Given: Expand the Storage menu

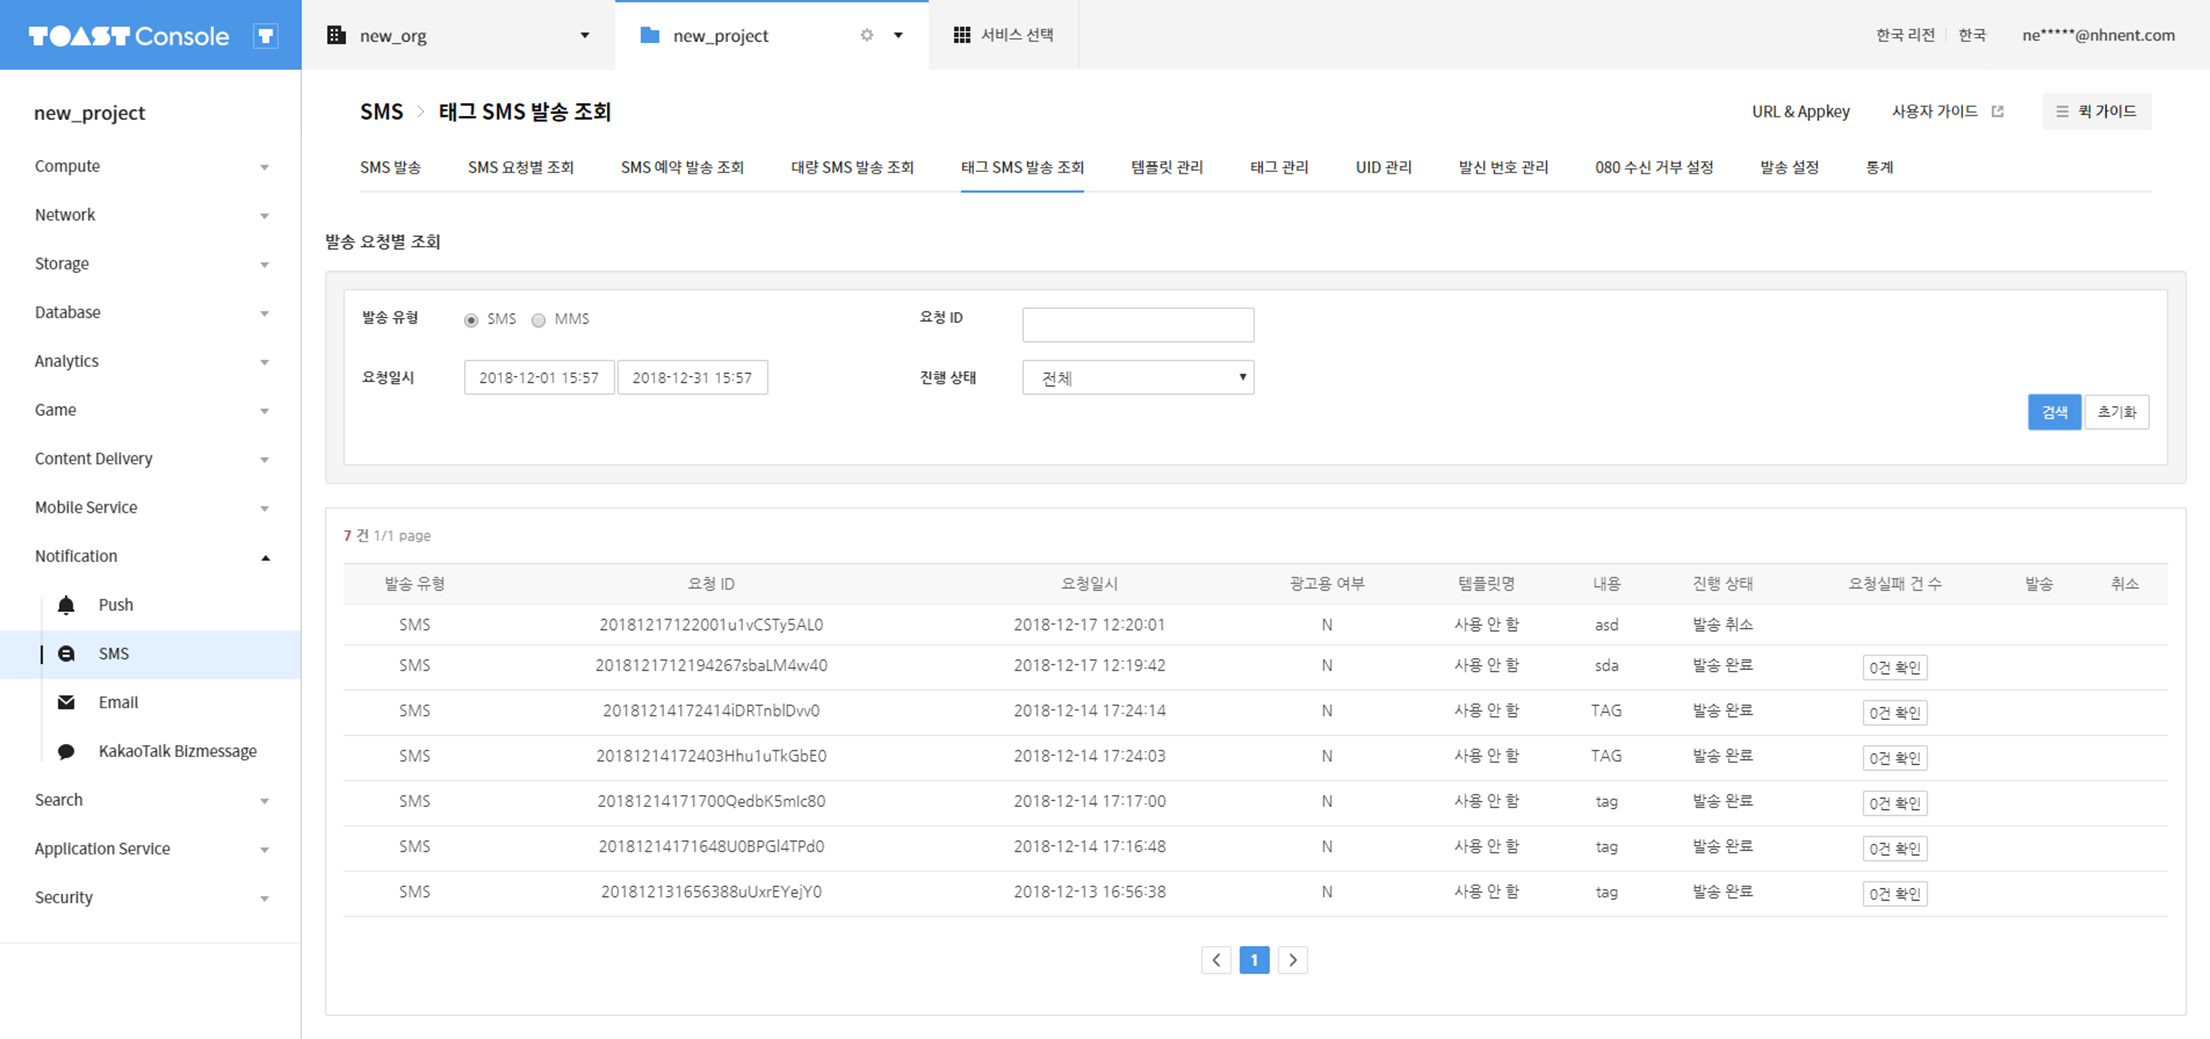Looking at the screenshot, I should pos(150,264).
